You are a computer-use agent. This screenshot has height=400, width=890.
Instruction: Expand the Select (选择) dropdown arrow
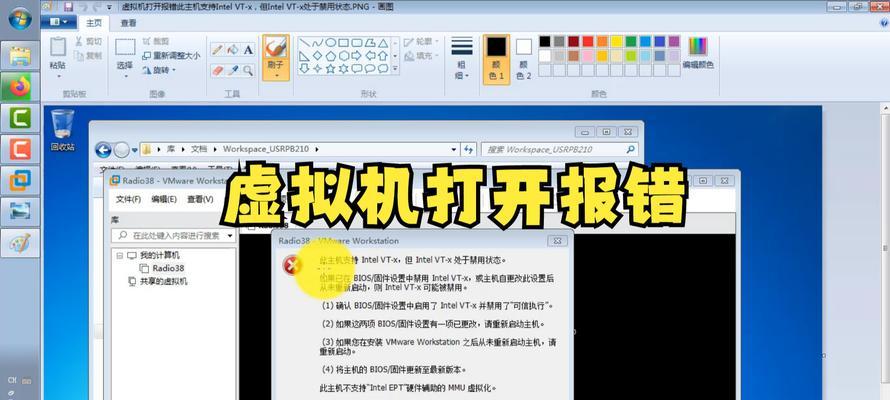point(125,76)
